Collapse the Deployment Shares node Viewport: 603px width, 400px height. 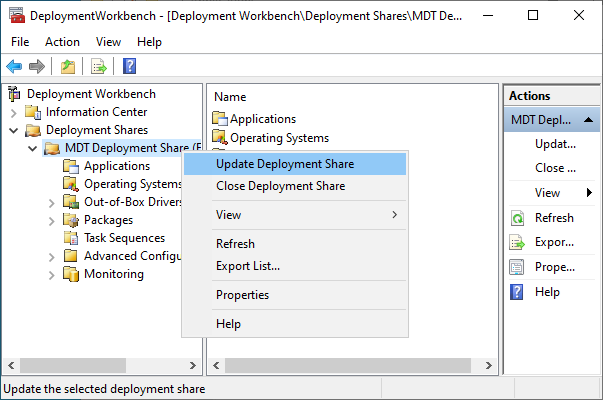(13, 131)
